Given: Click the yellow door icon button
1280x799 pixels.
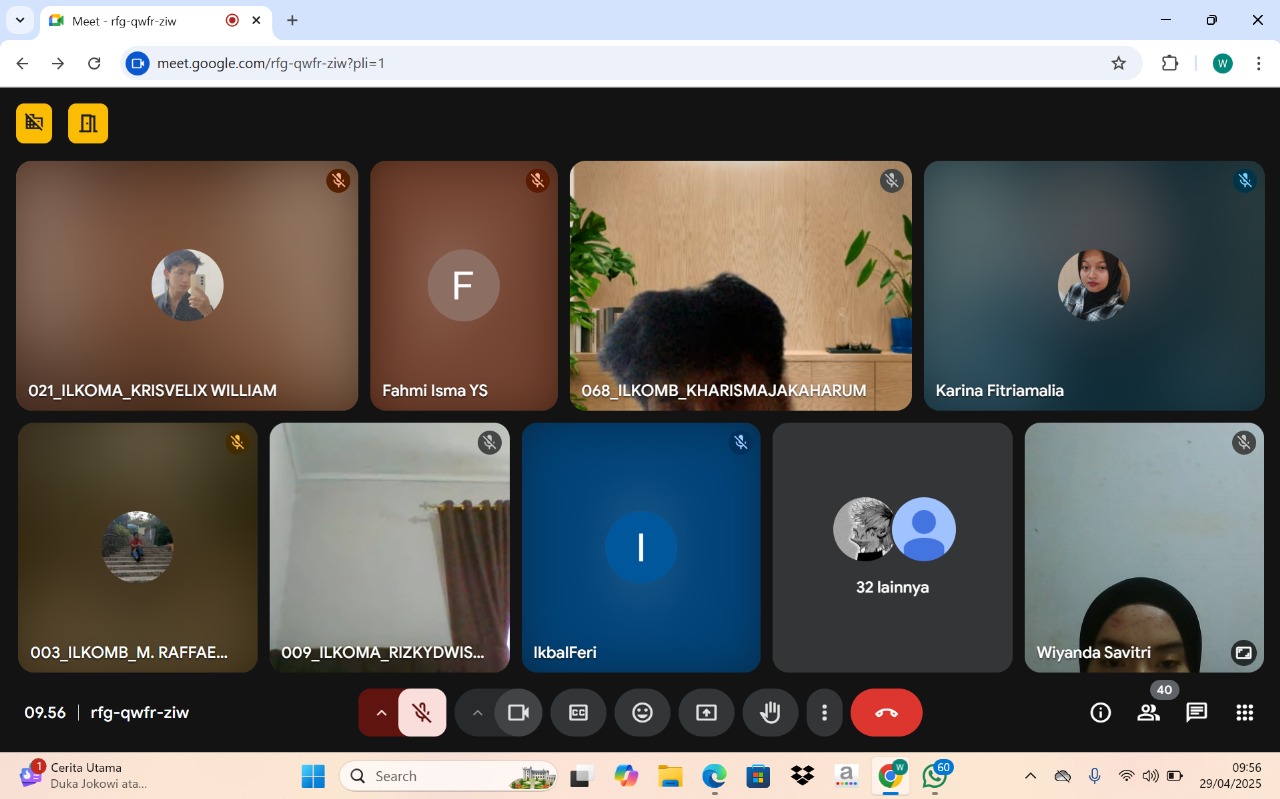Looking at the screenshot, I should 88,123.
